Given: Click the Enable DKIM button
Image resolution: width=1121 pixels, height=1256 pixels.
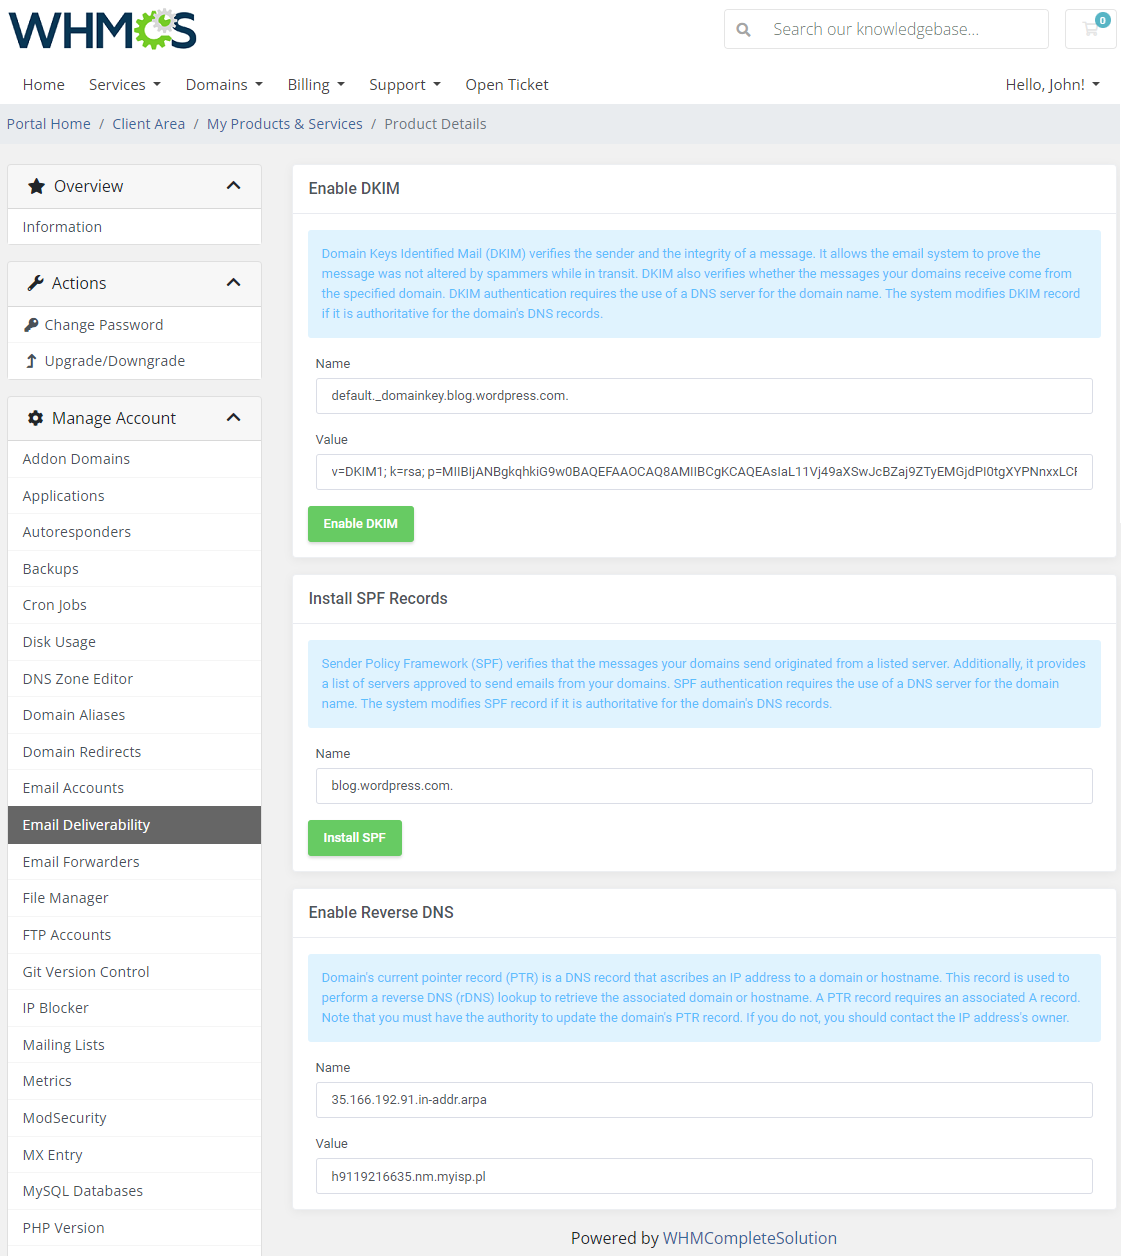Looking at the screenshot, I should 361,524.
